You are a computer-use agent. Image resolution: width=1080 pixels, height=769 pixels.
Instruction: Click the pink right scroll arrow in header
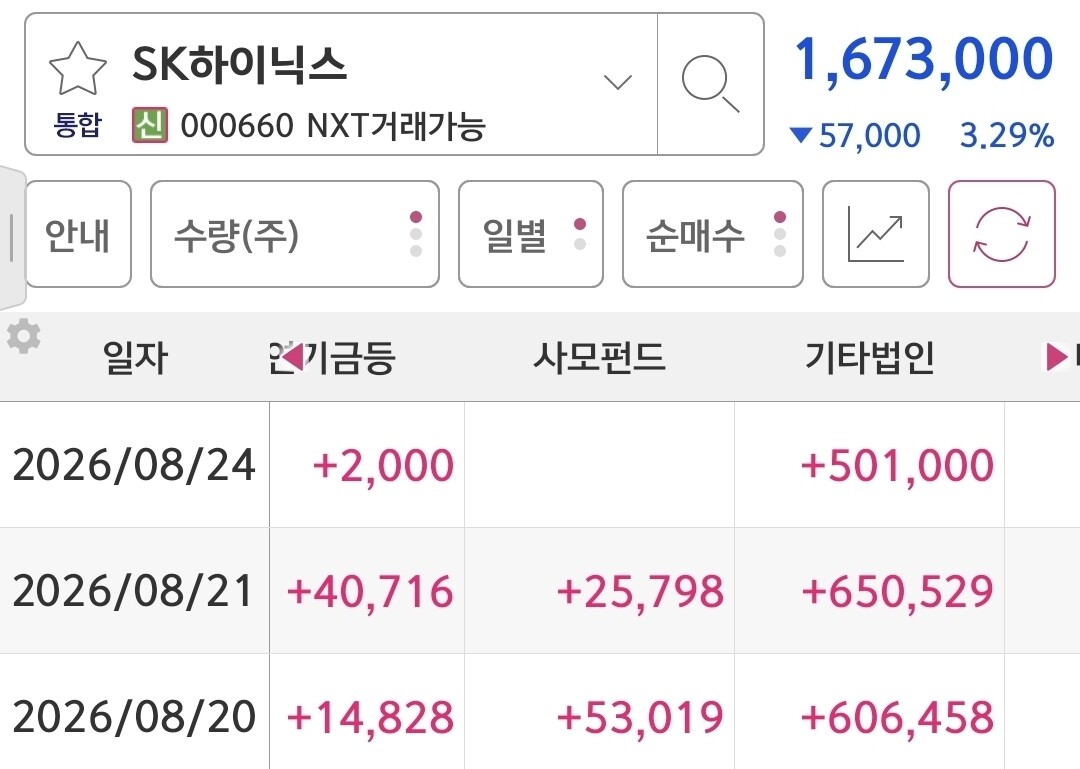pyautogui.click(x=1057, y=357)
